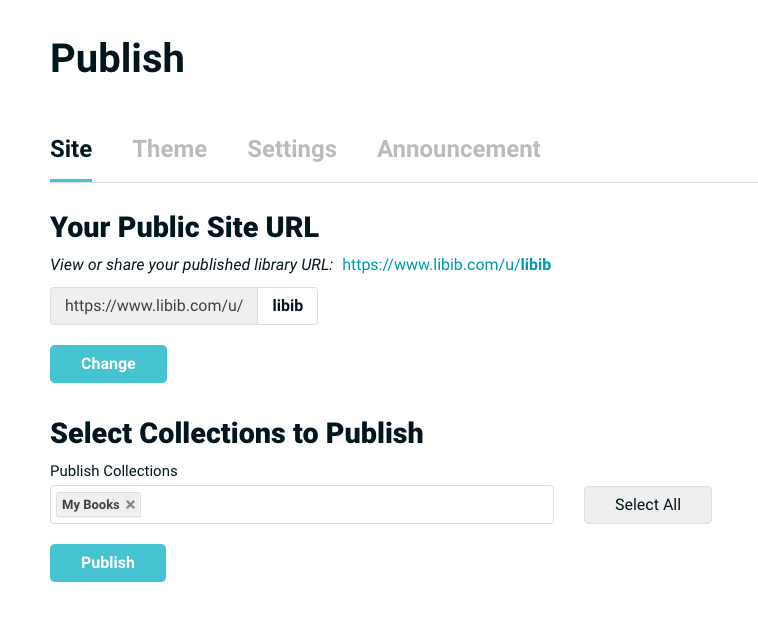758x626 pixels.
Task: Select the Site tab
Action: [x=71, y=149]
